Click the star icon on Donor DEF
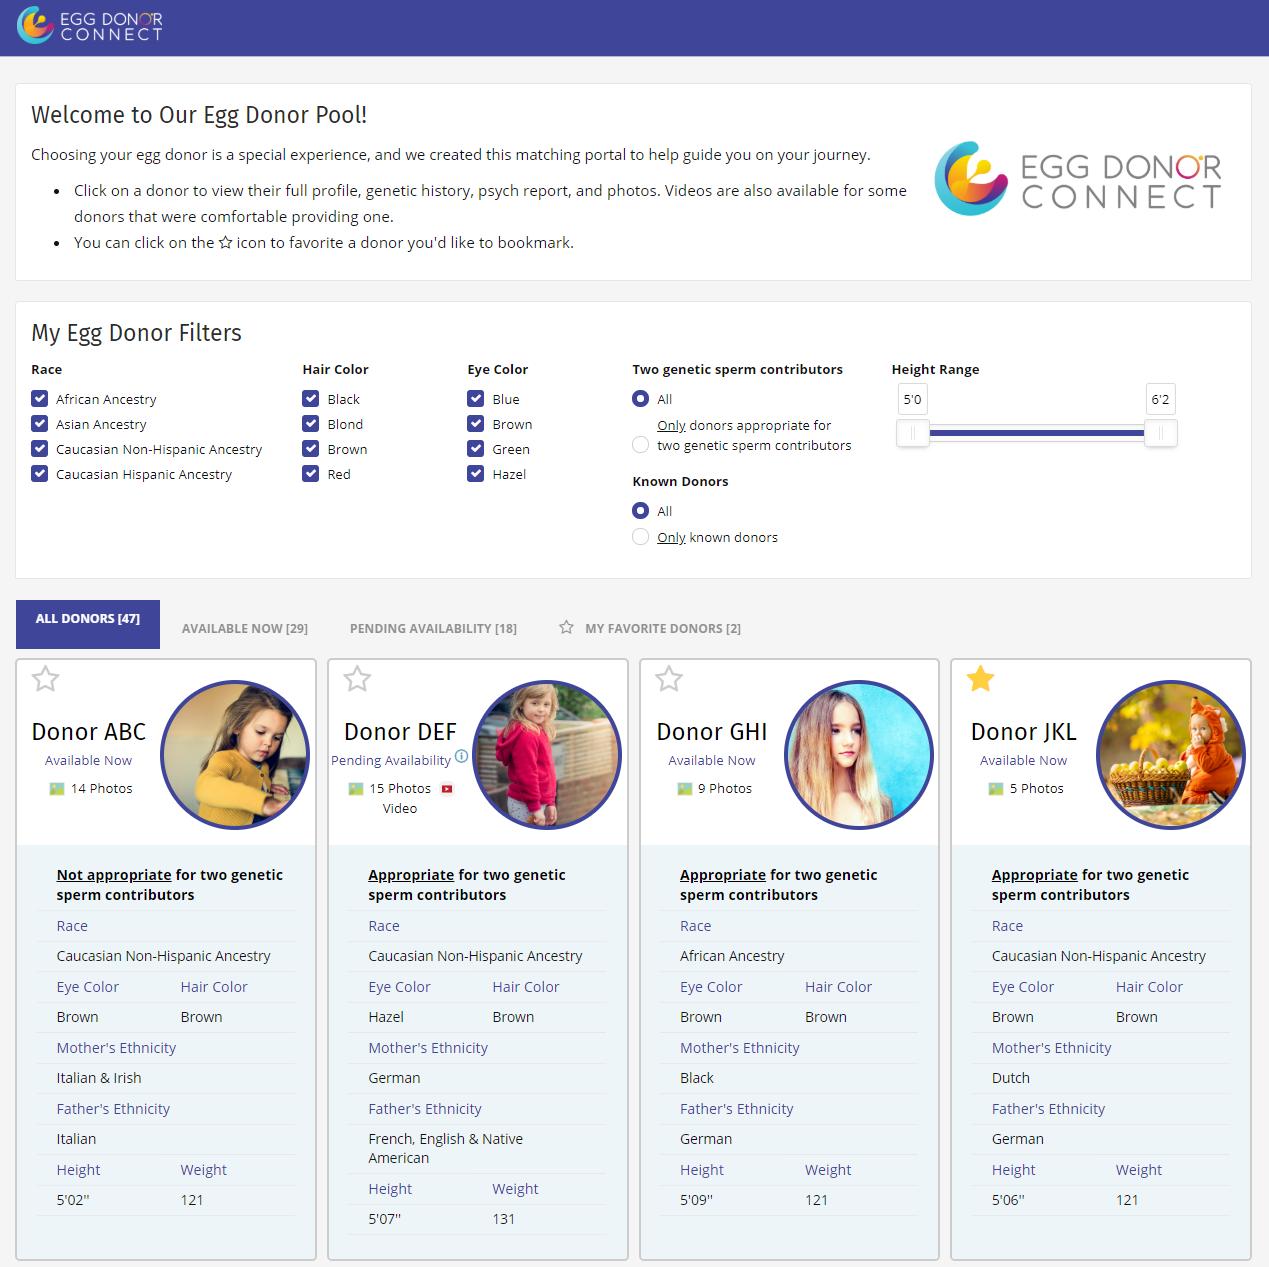This screenshot has width=1269, height=1267. (x=357, y=680)
